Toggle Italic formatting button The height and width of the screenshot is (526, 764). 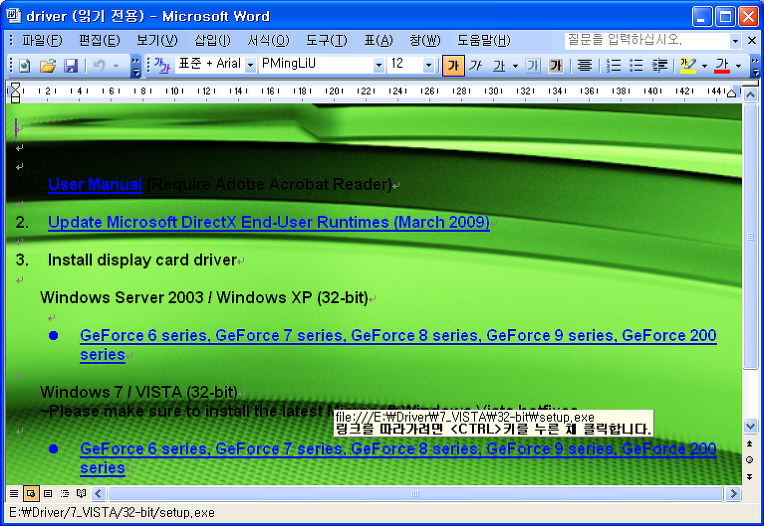[476, 65]
